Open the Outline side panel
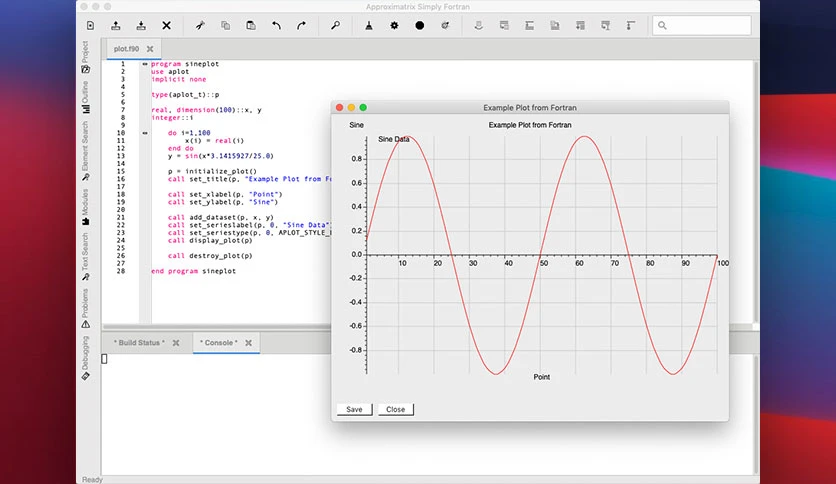The width and height of the screenshot is (836, 484). (85, 98)
